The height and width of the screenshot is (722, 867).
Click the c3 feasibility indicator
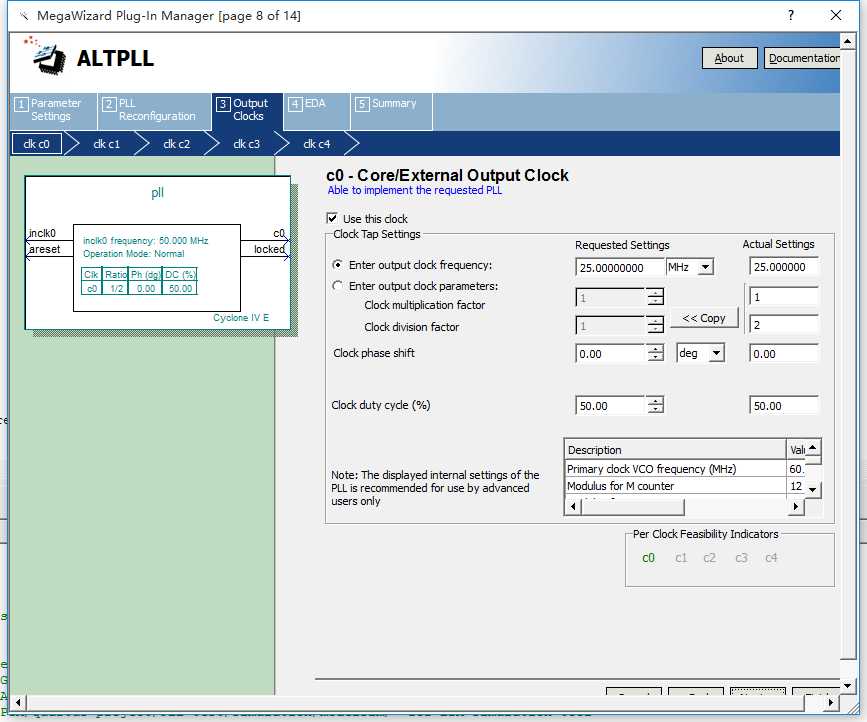pyautogui.click(x=741, y=558)
